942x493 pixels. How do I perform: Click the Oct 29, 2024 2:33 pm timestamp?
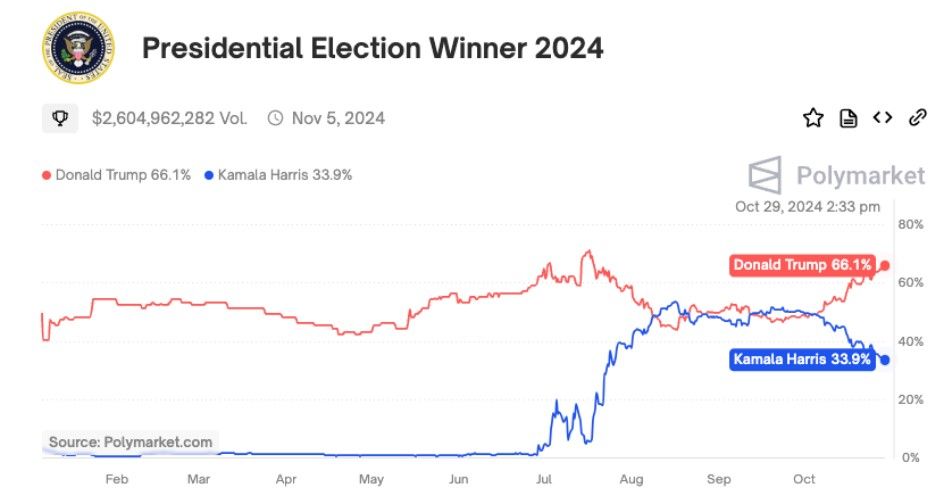807,207
